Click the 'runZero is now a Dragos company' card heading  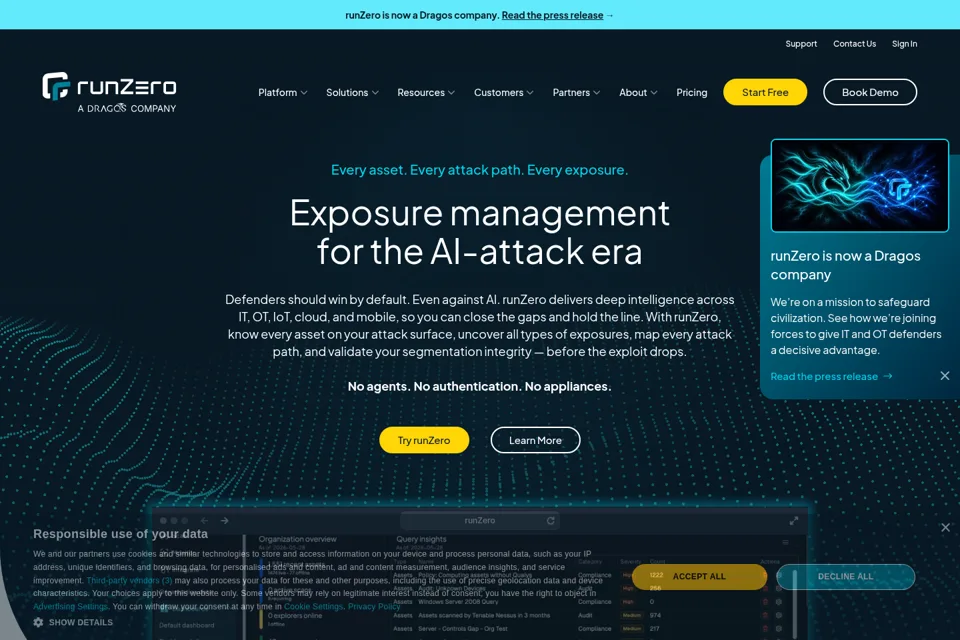pos(845,265)
